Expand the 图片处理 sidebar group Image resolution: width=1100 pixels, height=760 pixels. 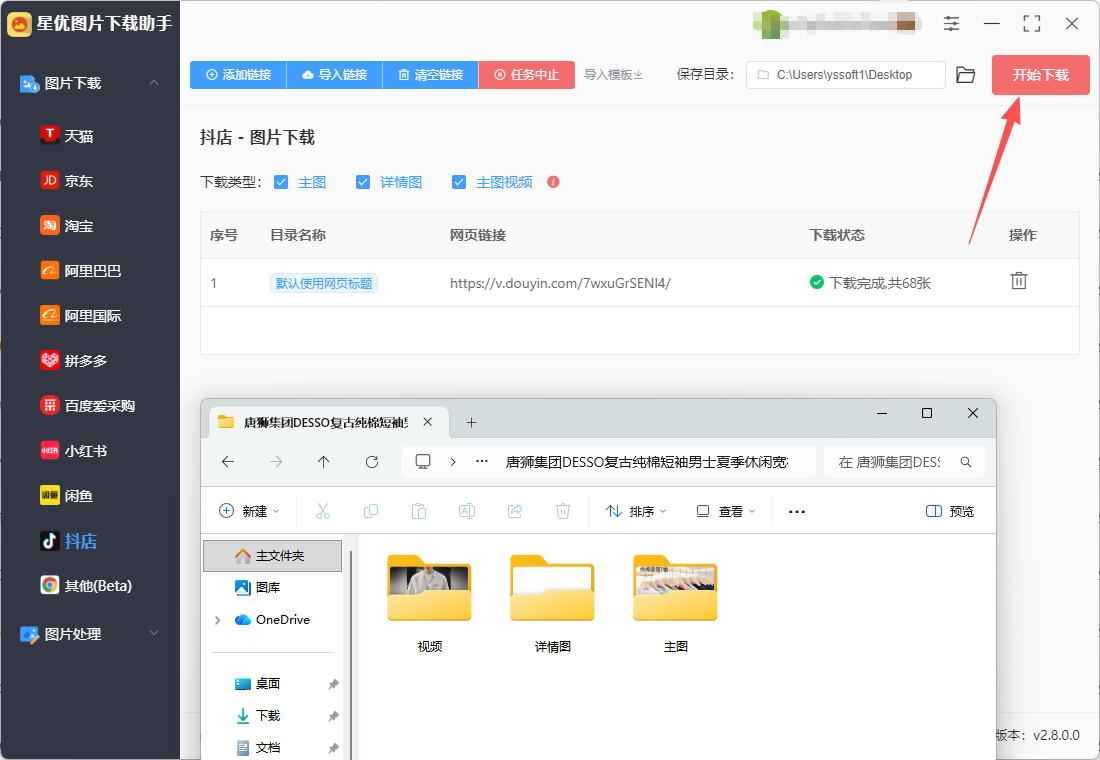click(x=154, y=633)
